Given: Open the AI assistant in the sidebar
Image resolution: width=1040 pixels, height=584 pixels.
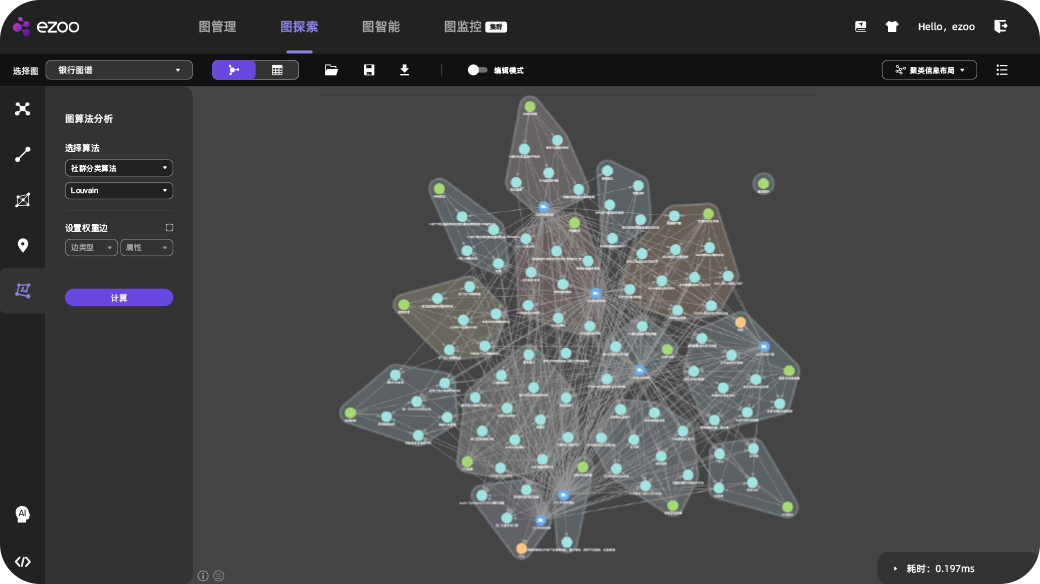Looking at the screenshot, I should point(22,514).
